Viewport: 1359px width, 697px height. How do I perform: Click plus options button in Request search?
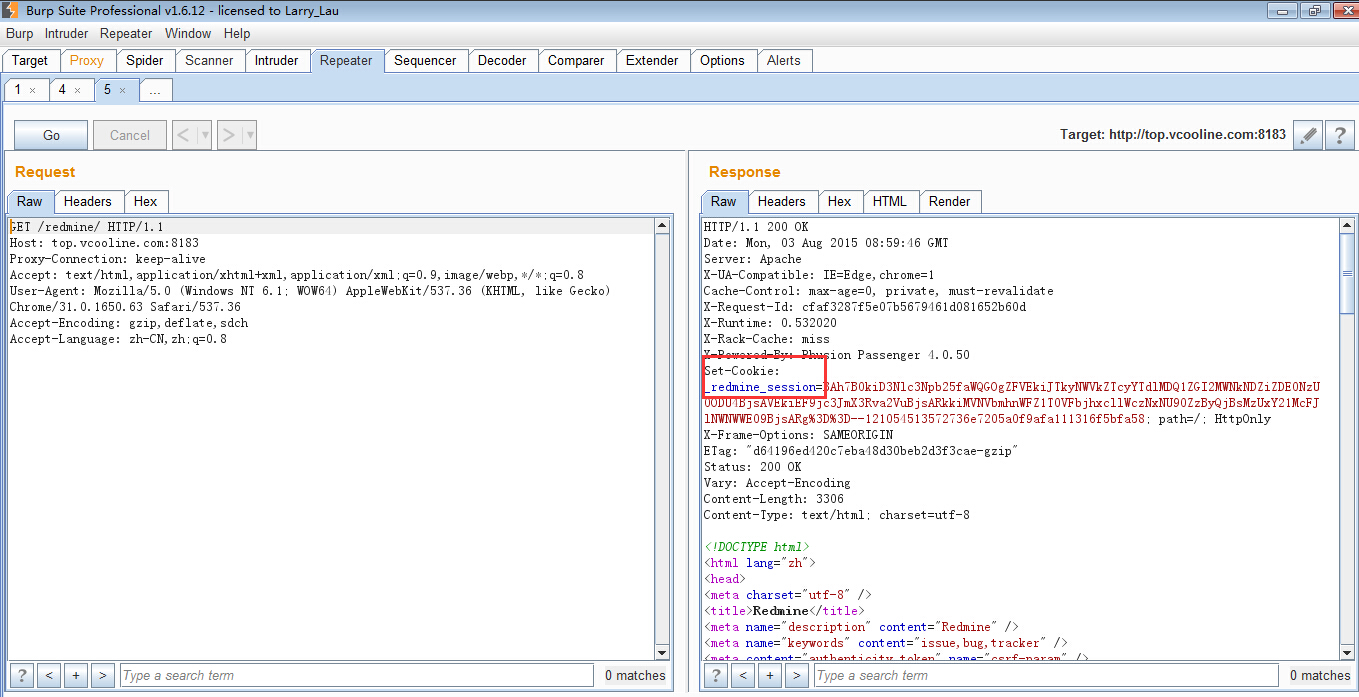[76, 675]
